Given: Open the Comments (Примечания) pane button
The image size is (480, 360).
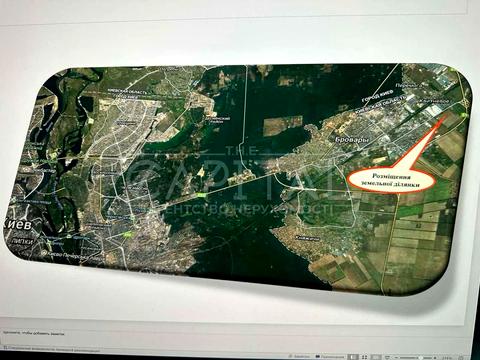Looking at the screenshot, I should pyautogui.click(x=330, y=357).
